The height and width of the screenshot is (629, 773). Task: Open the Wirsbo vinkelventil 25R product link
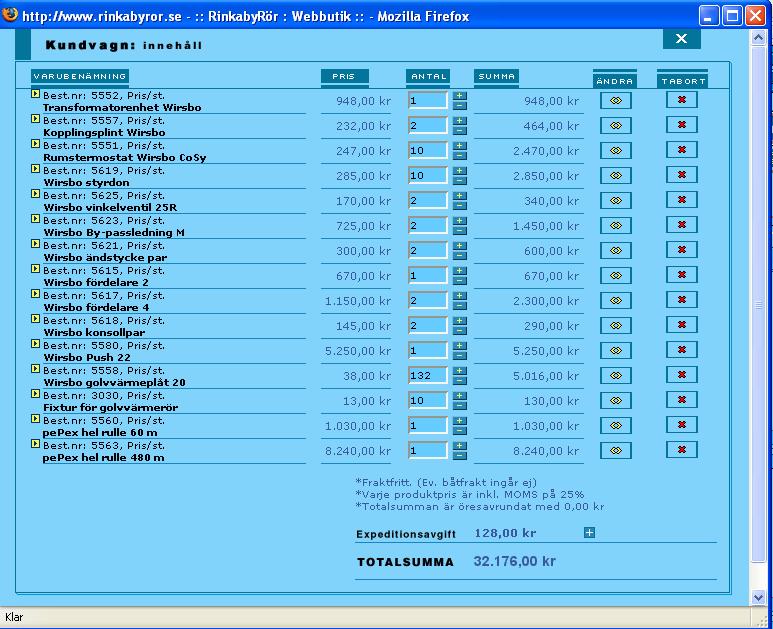pos(110,208)
